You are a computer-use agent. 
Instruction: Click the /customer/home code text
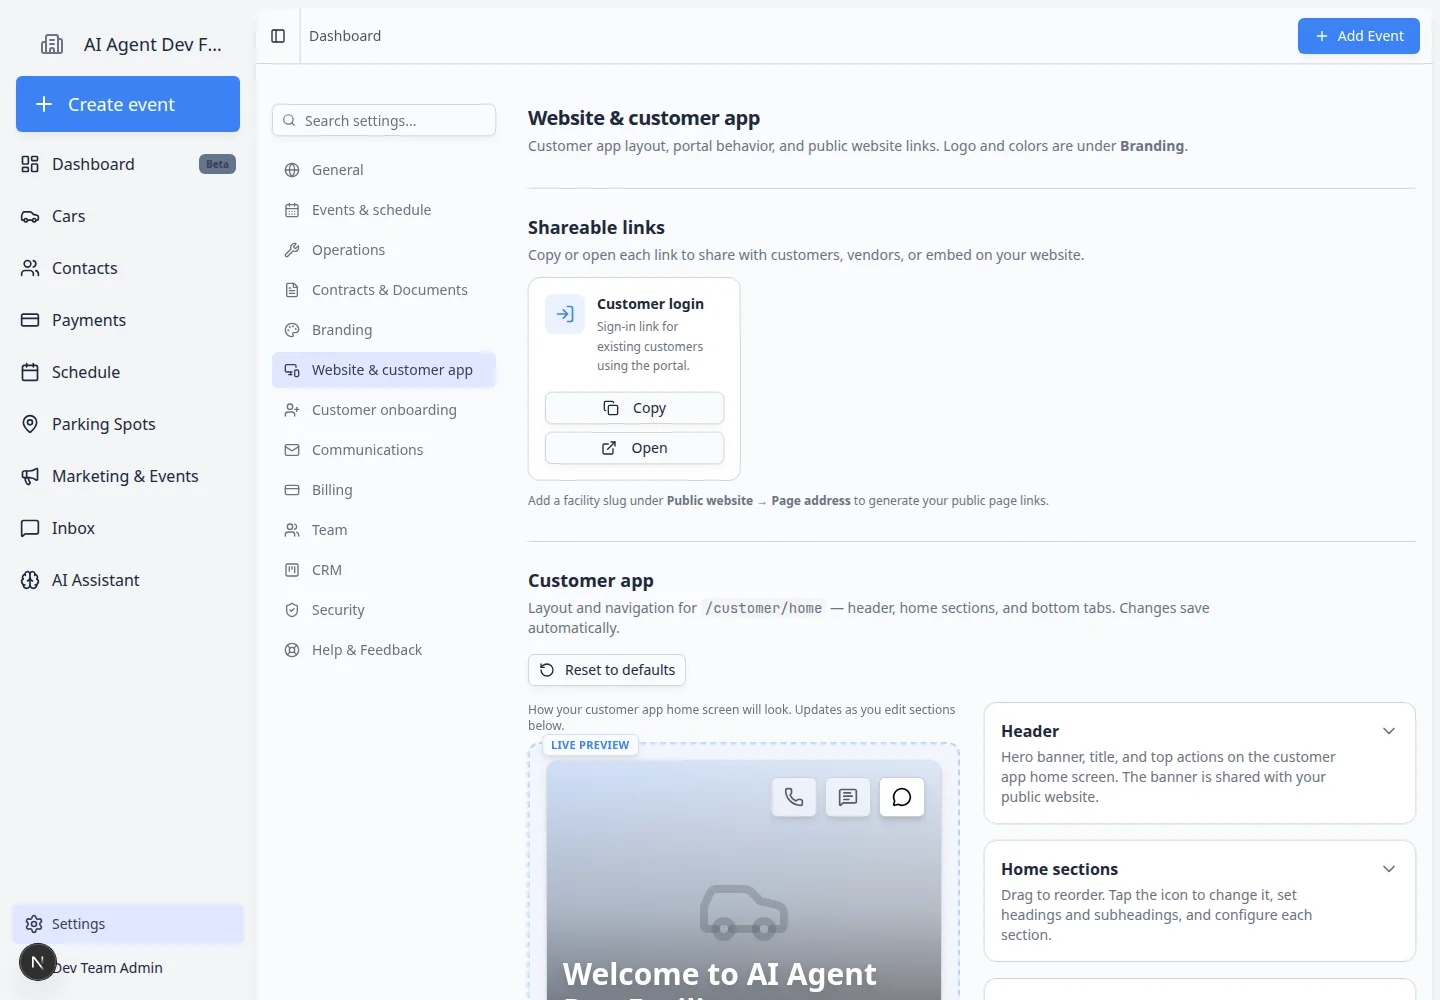click(764, 608)
